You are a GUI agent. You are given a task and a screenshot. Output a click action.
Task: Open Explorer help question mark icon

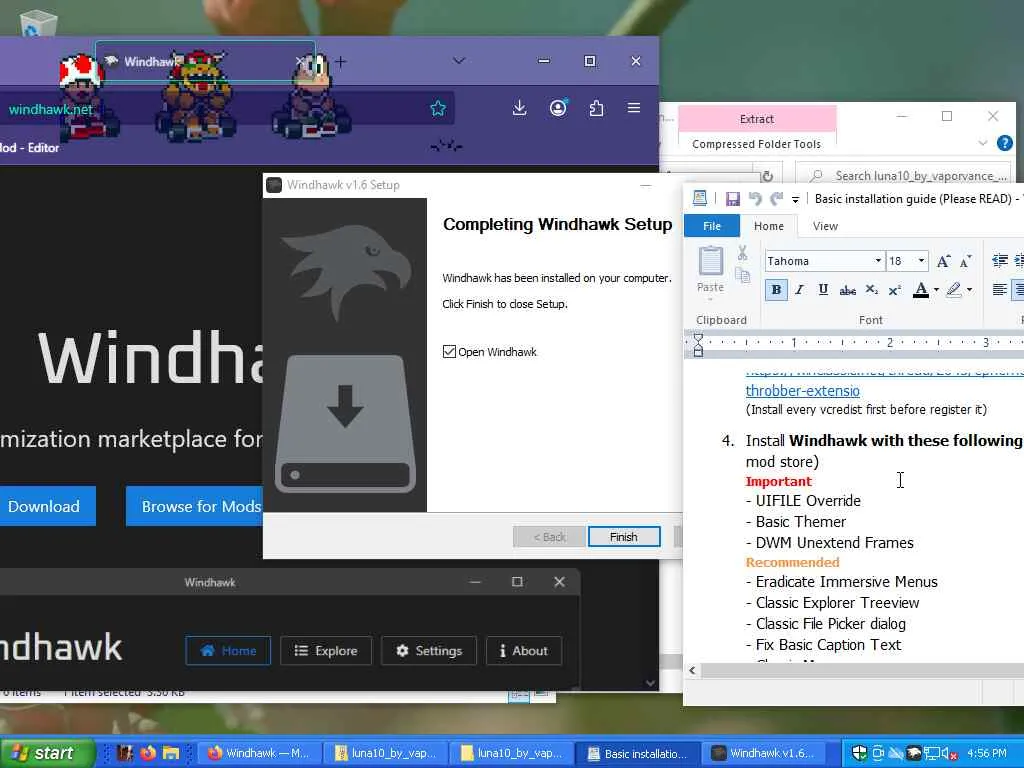pos(1004,143)
